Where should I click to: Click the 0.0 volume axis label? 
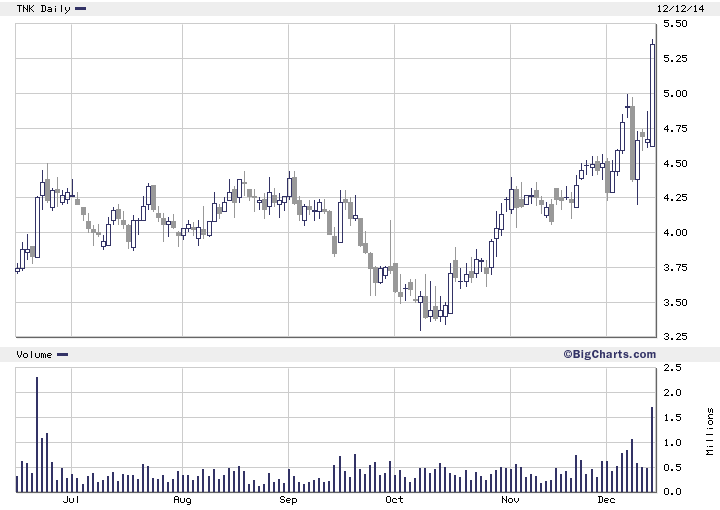673,492
